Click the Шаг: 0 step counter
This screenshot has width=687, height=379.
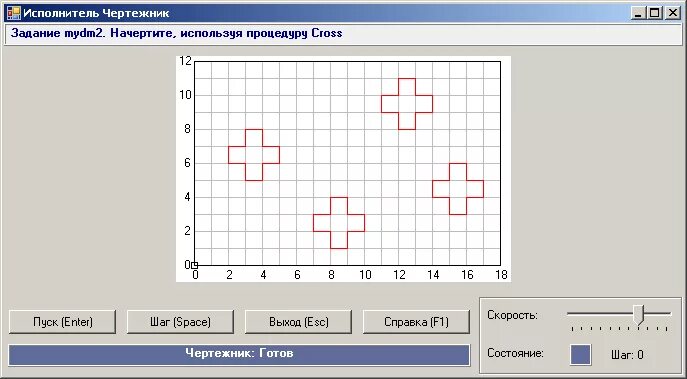click(x=627, y=354)
